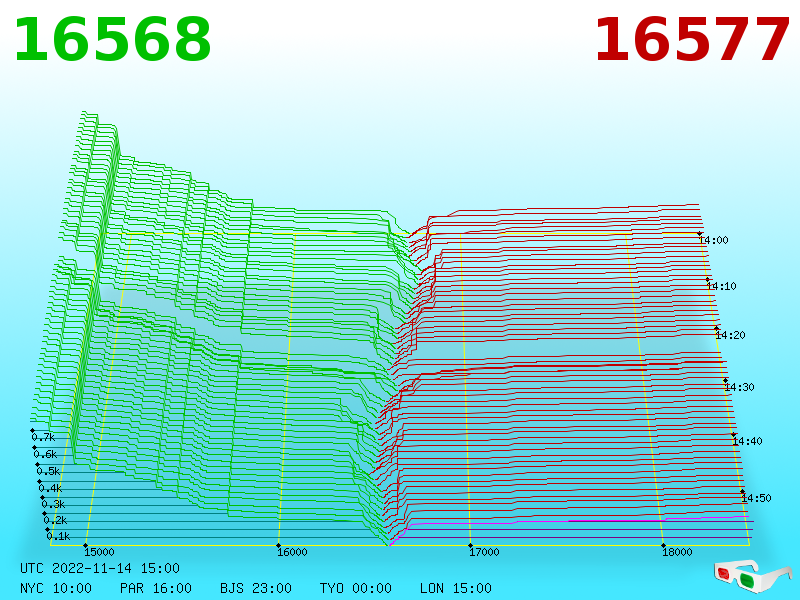The image size is (800, 600).
Task: Click the 0.5k depth axis label
Action: coord(48,471)
